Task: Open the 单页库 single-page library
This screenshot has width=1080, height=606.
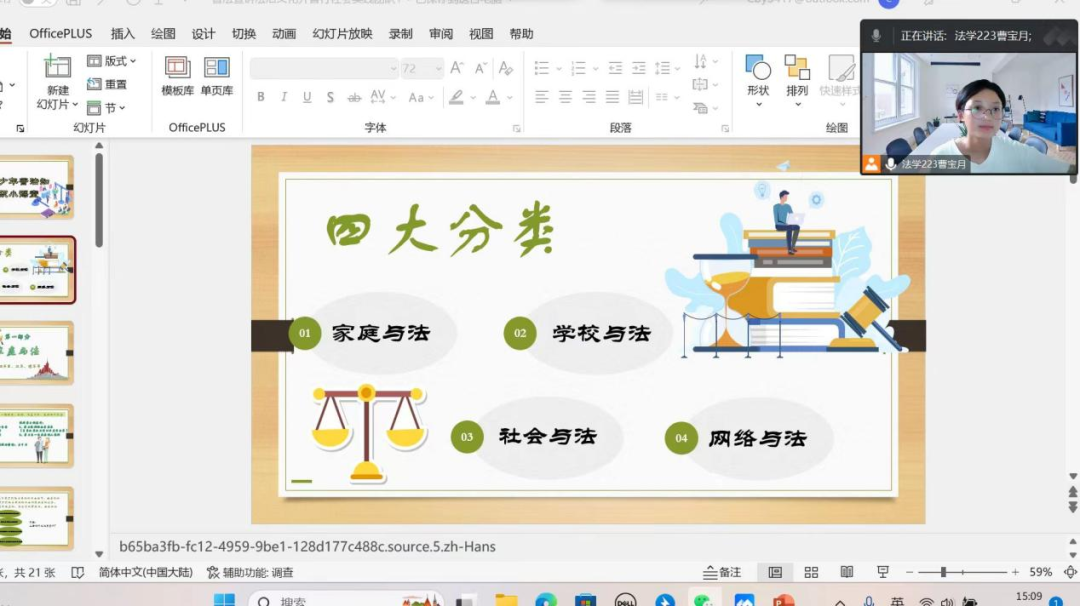Action: click(217, 76)
